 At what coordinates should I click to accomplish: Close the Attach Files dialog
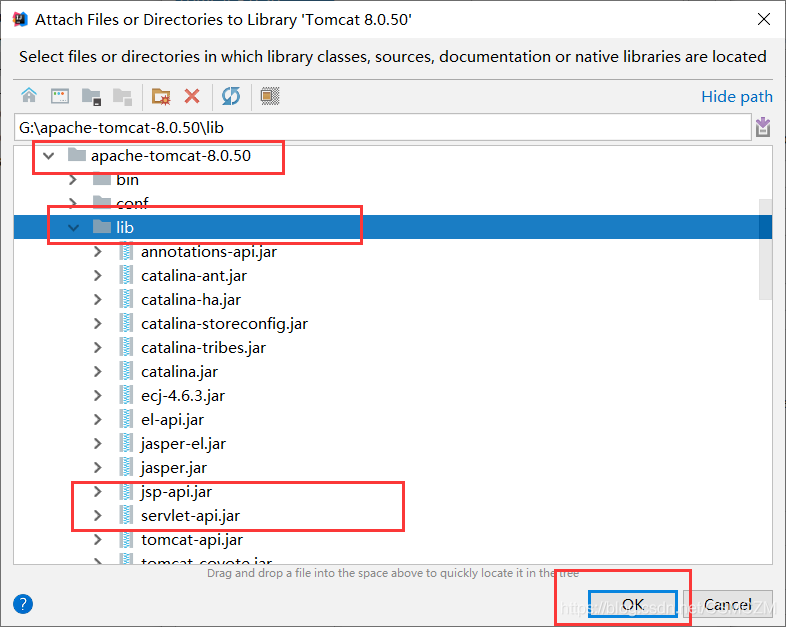click(x=763, y=19)
